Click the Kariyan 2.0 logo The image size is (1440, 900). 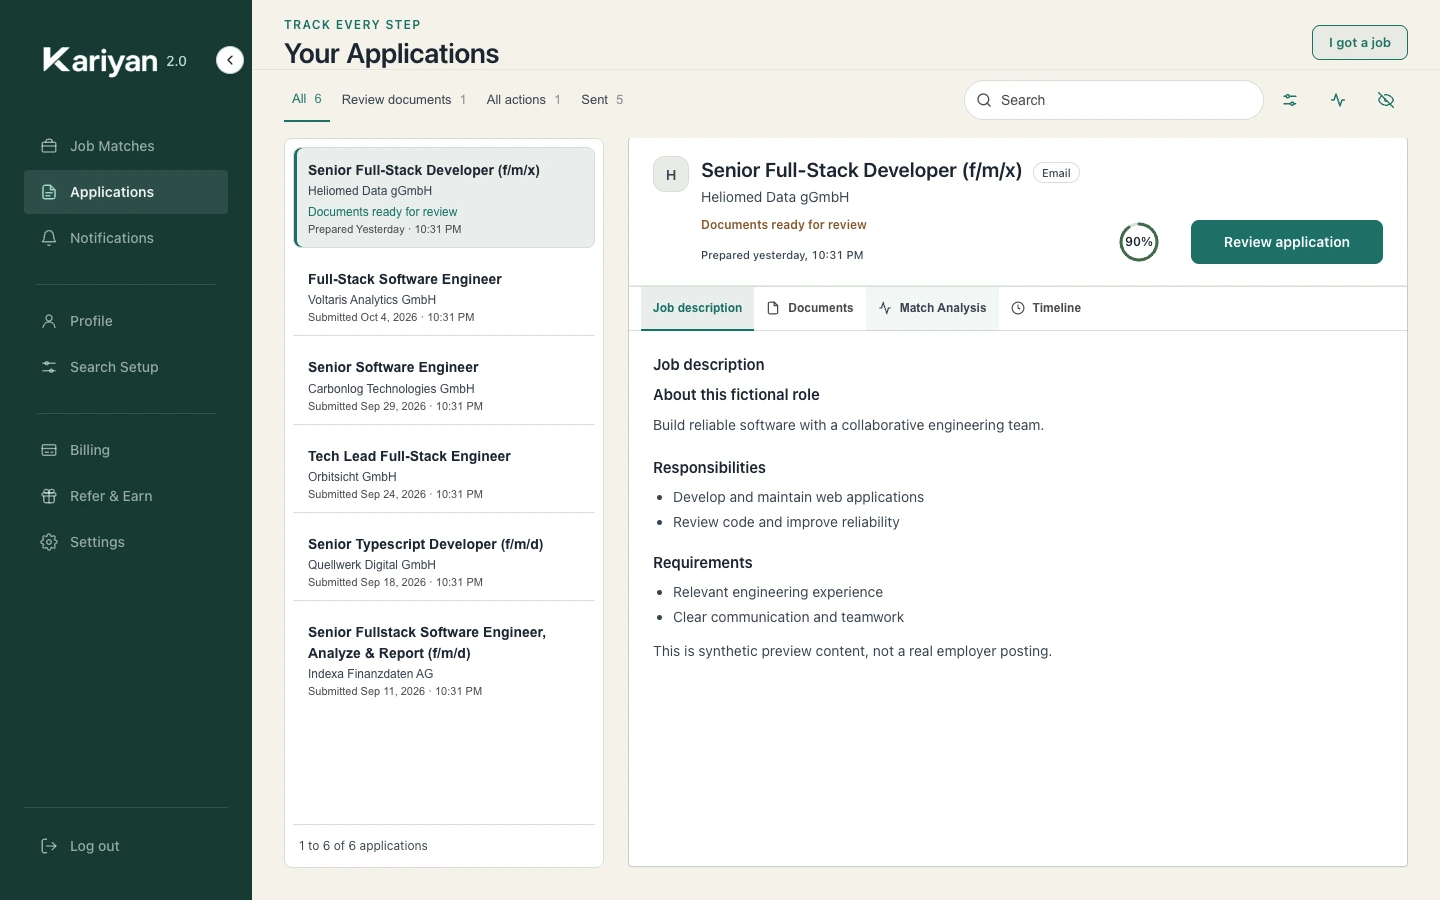115,61
